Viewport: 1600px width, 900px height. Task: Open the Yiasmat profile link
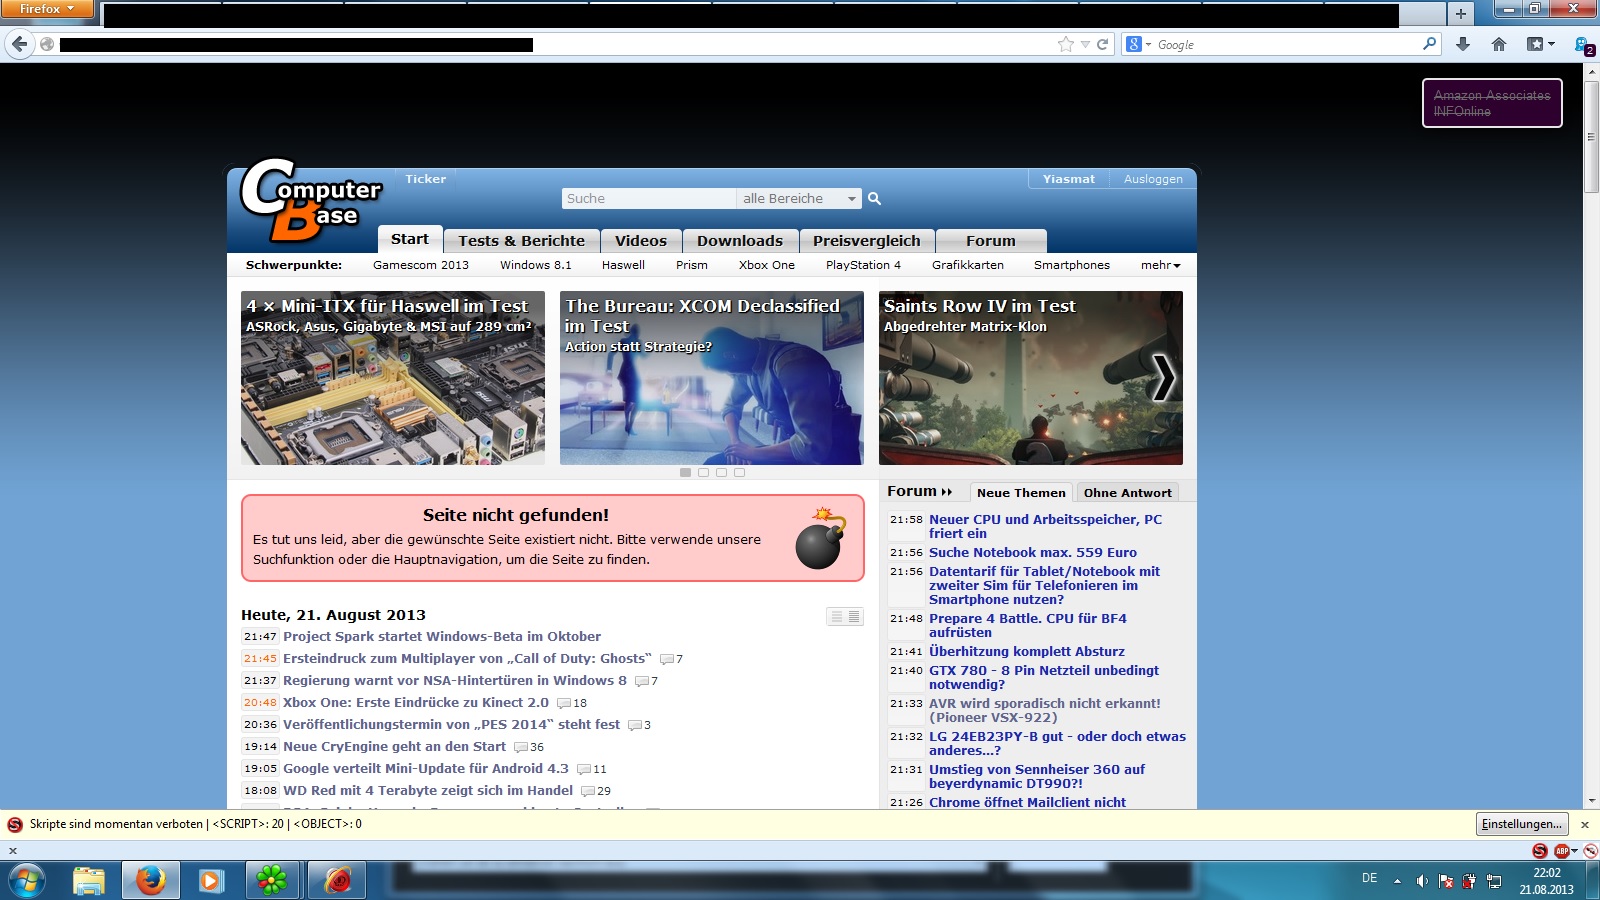pos(1069,179)
